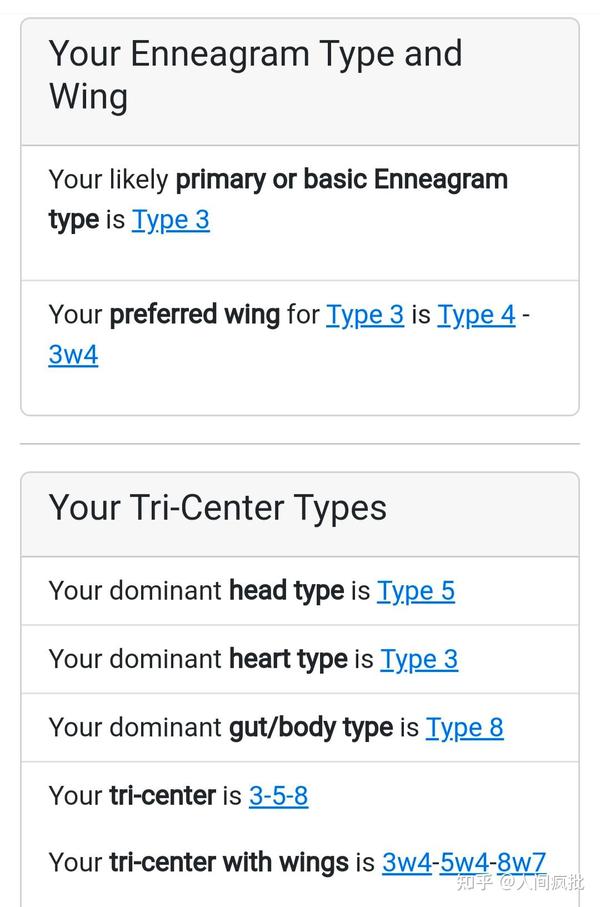Click the bold 'gut/body type' text

pos(311,727)
